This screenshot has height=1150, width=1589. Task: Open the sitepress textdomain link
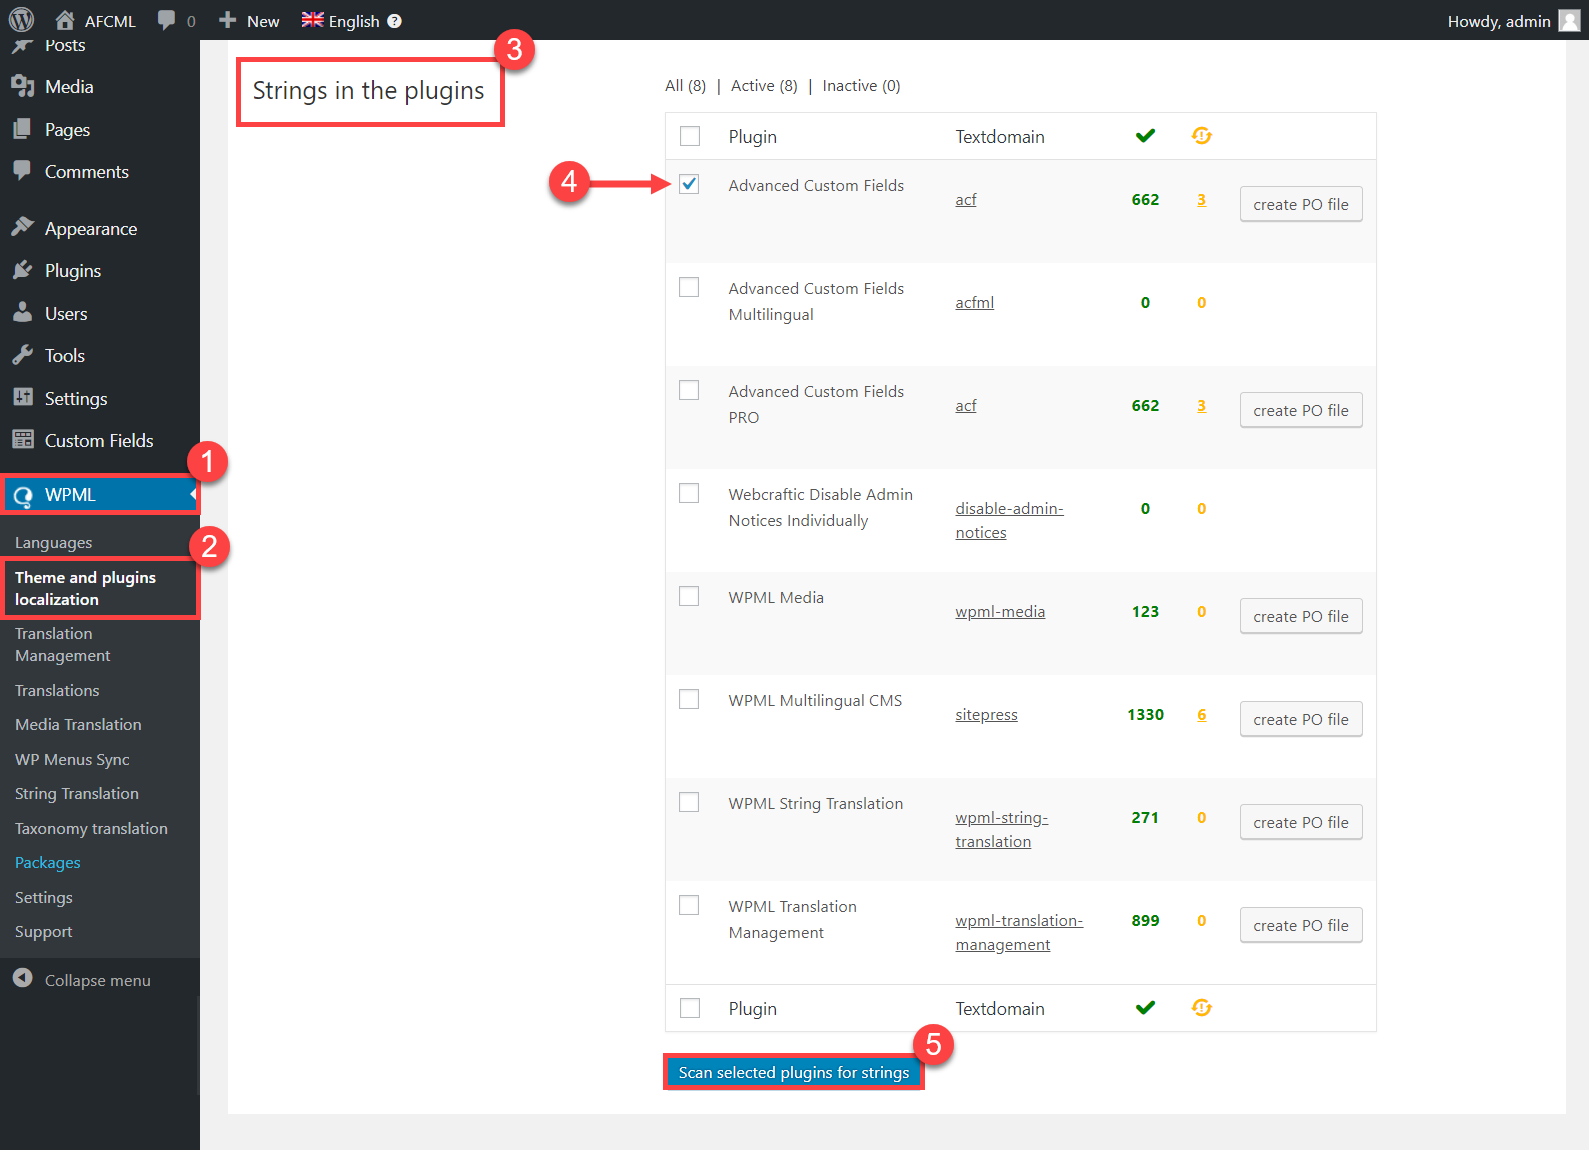(986, 714)
